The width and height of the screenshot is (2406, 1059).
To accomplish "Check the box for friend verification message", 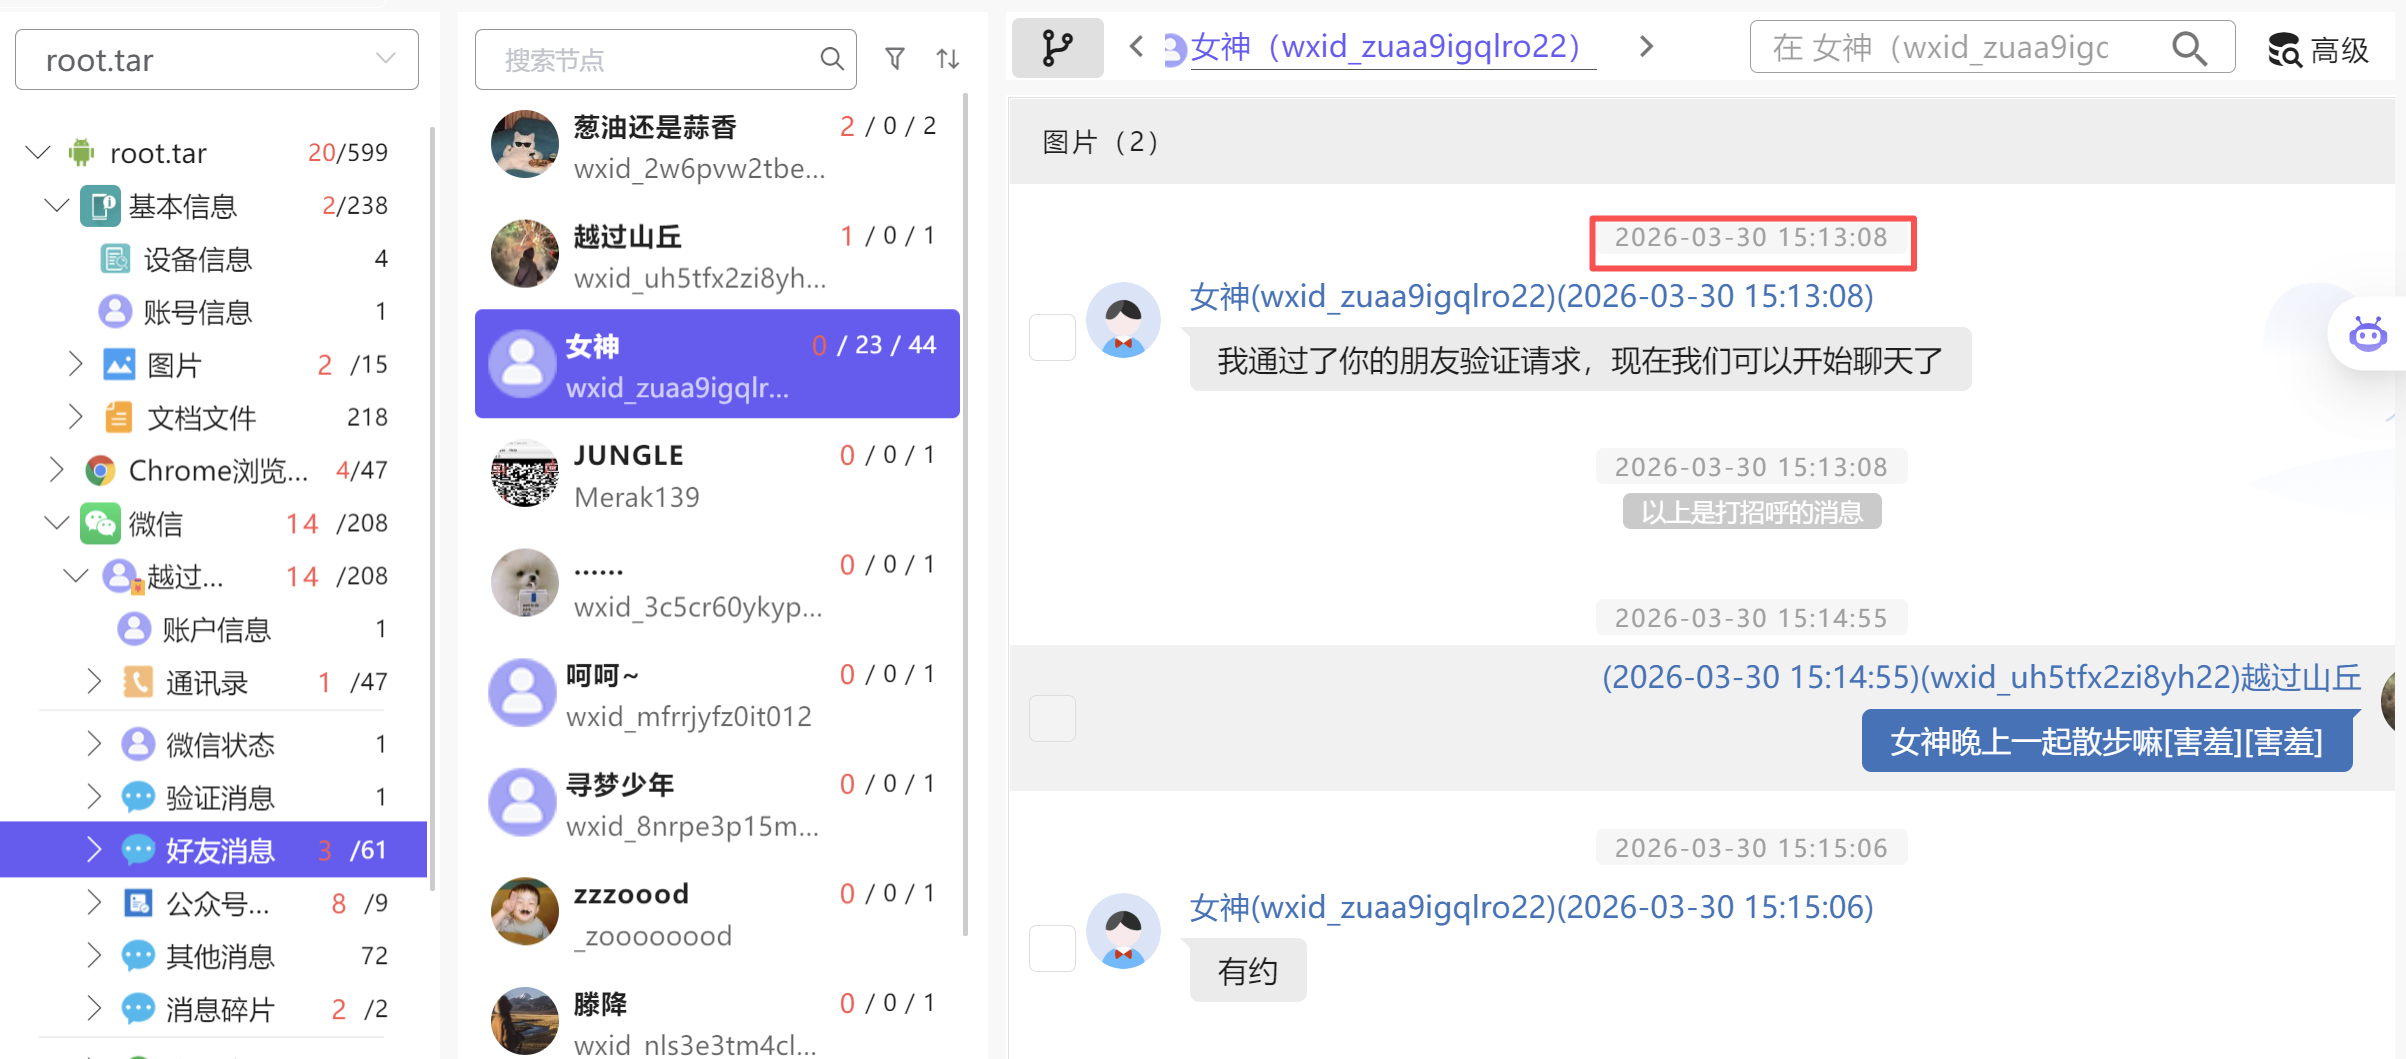I will (x=1052, y=338).
